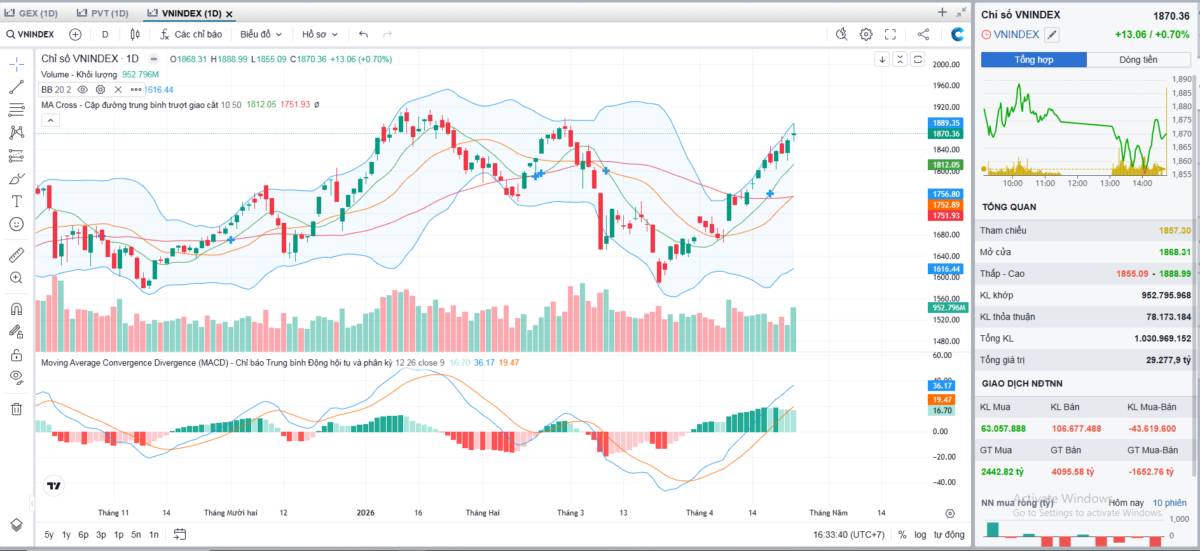Toggle the log scale
This screenshot has width=1200, height=551.
(920, 535)
